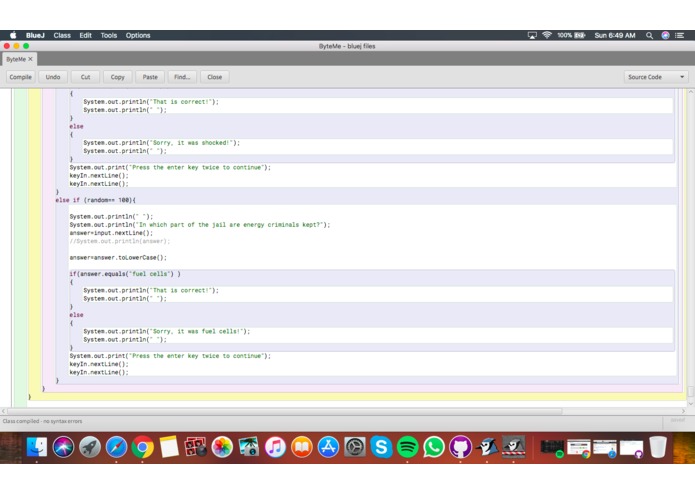695x494 pixels.
Task: Open the Apple menu
Action: point(13,35)
